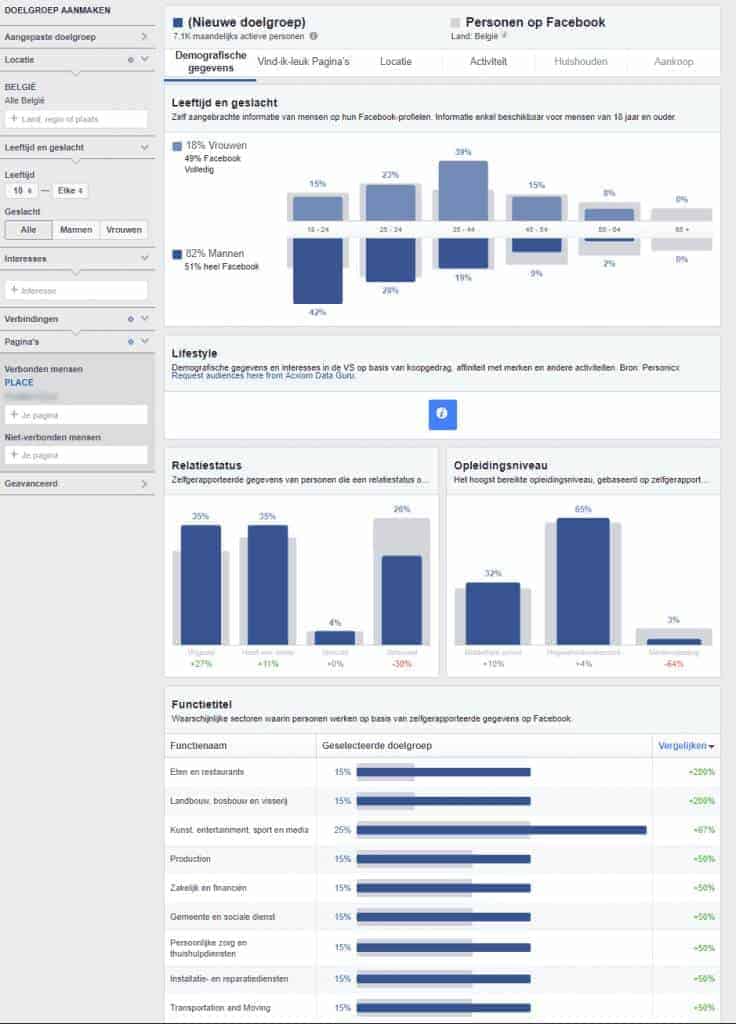Click the grey square beside Personen op Facebook
This screenshot has height=1024, width=736.
[455, 22]
